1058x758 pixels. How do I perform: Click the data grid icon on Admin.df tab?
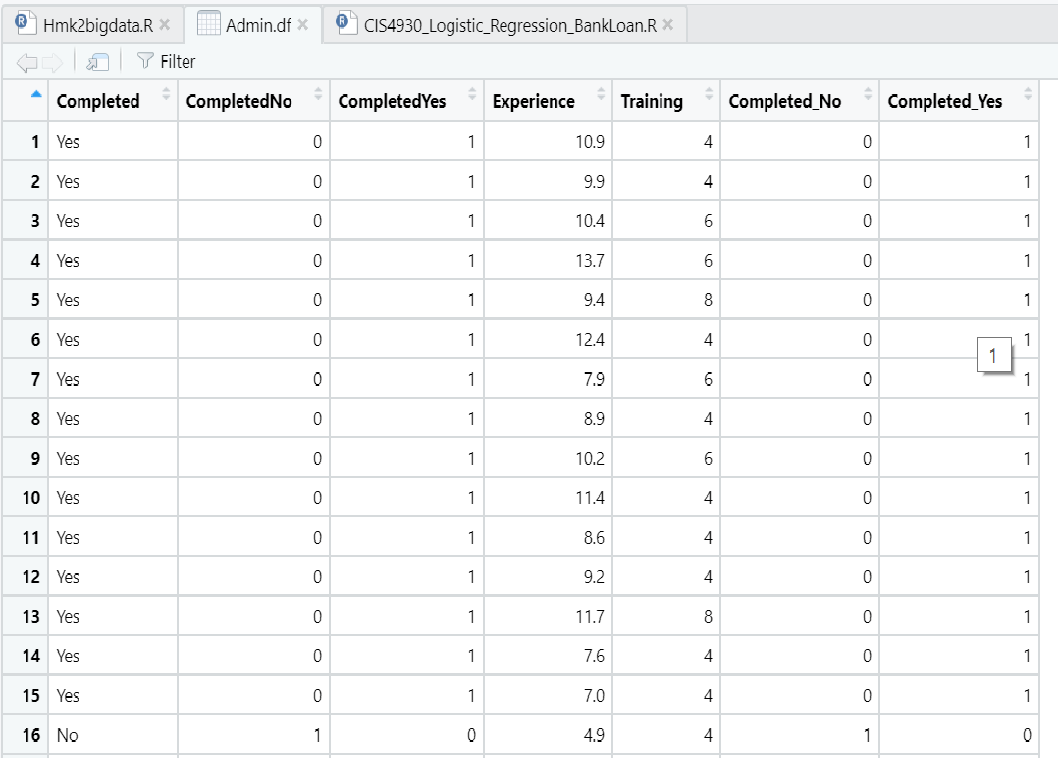208,24
